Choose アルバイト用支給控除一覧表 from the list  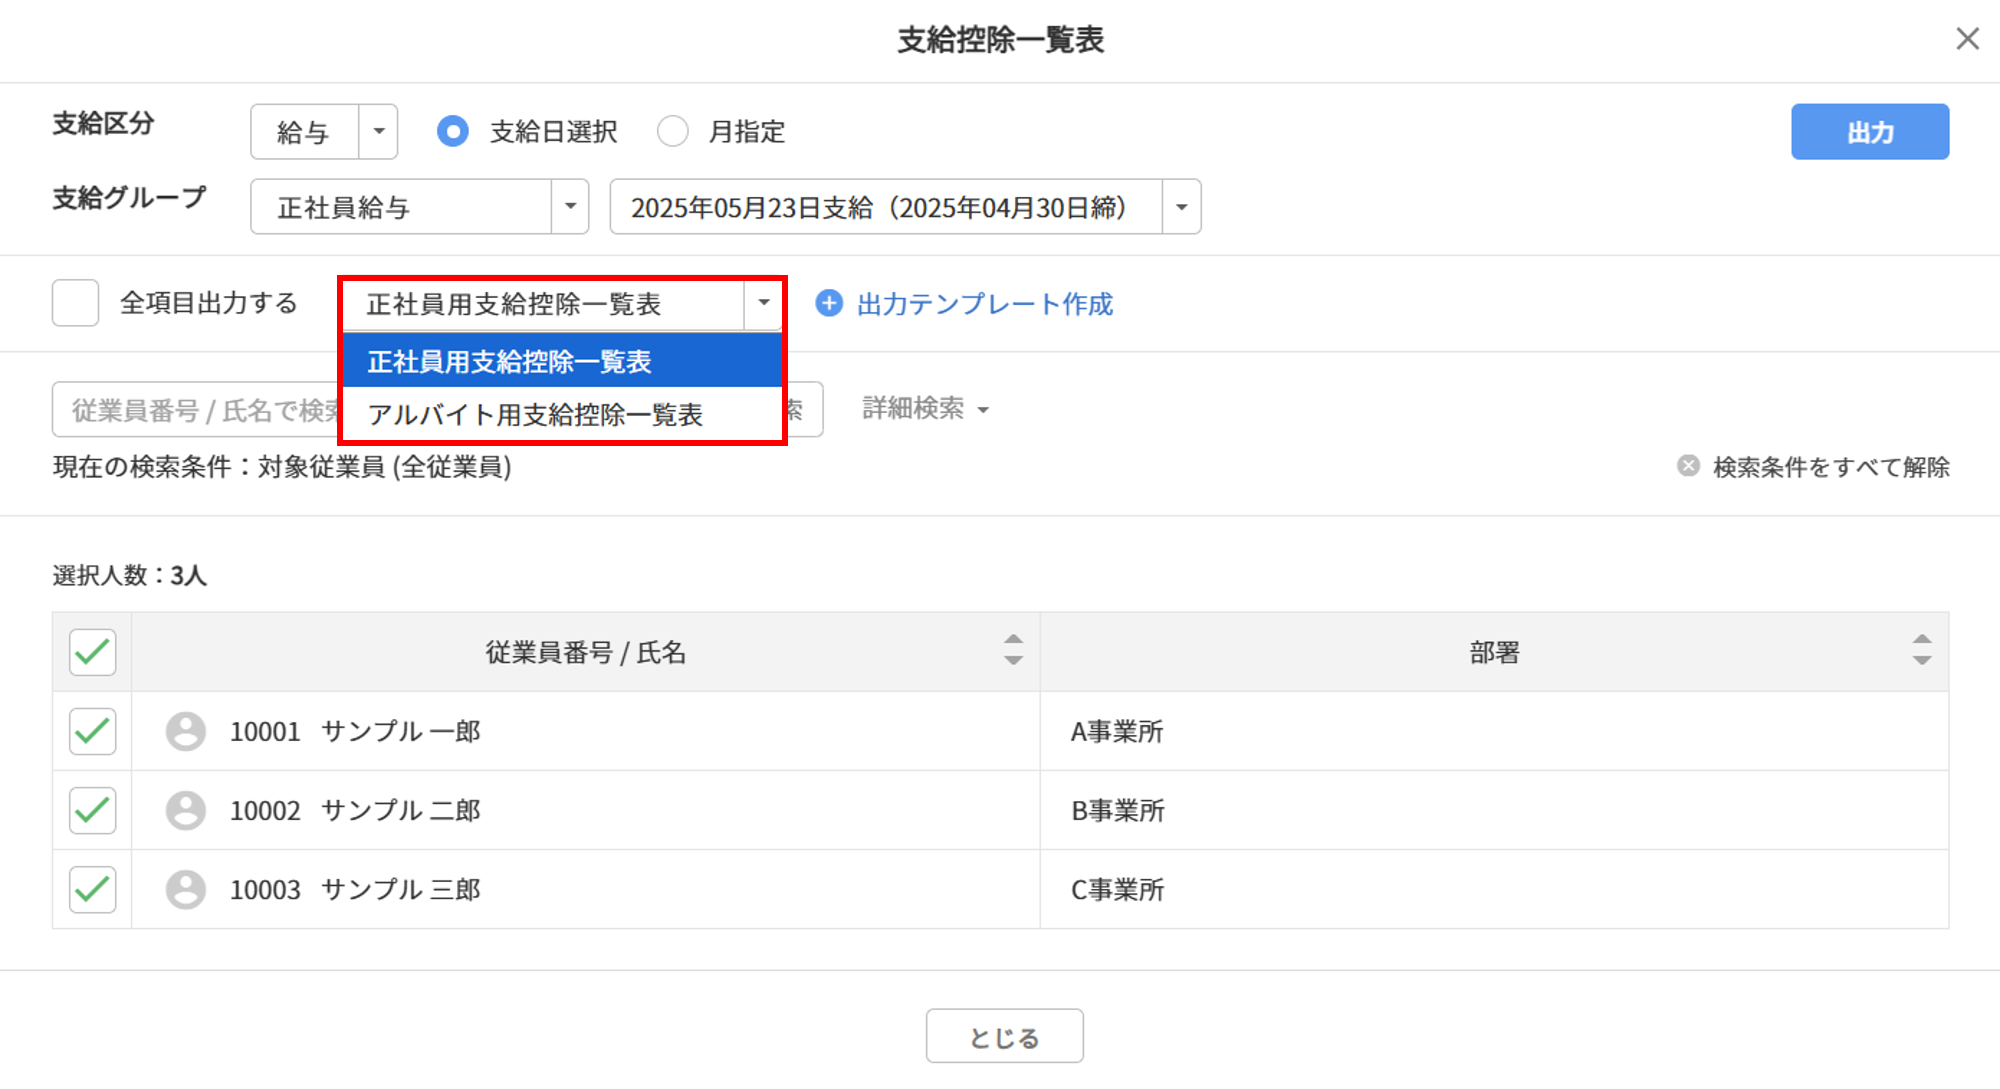tap(562, 414)
